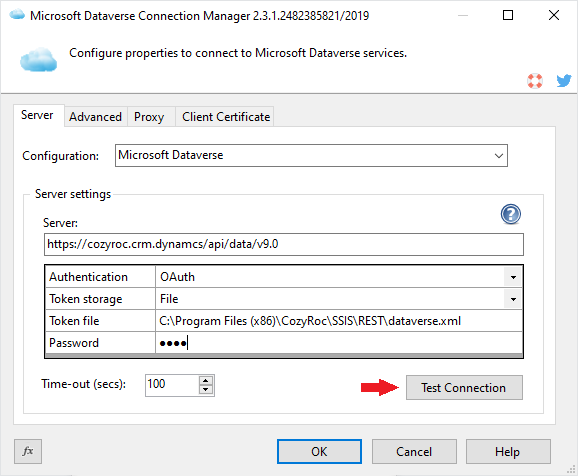Close the connection manager dialog
Viewport: 578px width, 476px height.
[554, 15]
